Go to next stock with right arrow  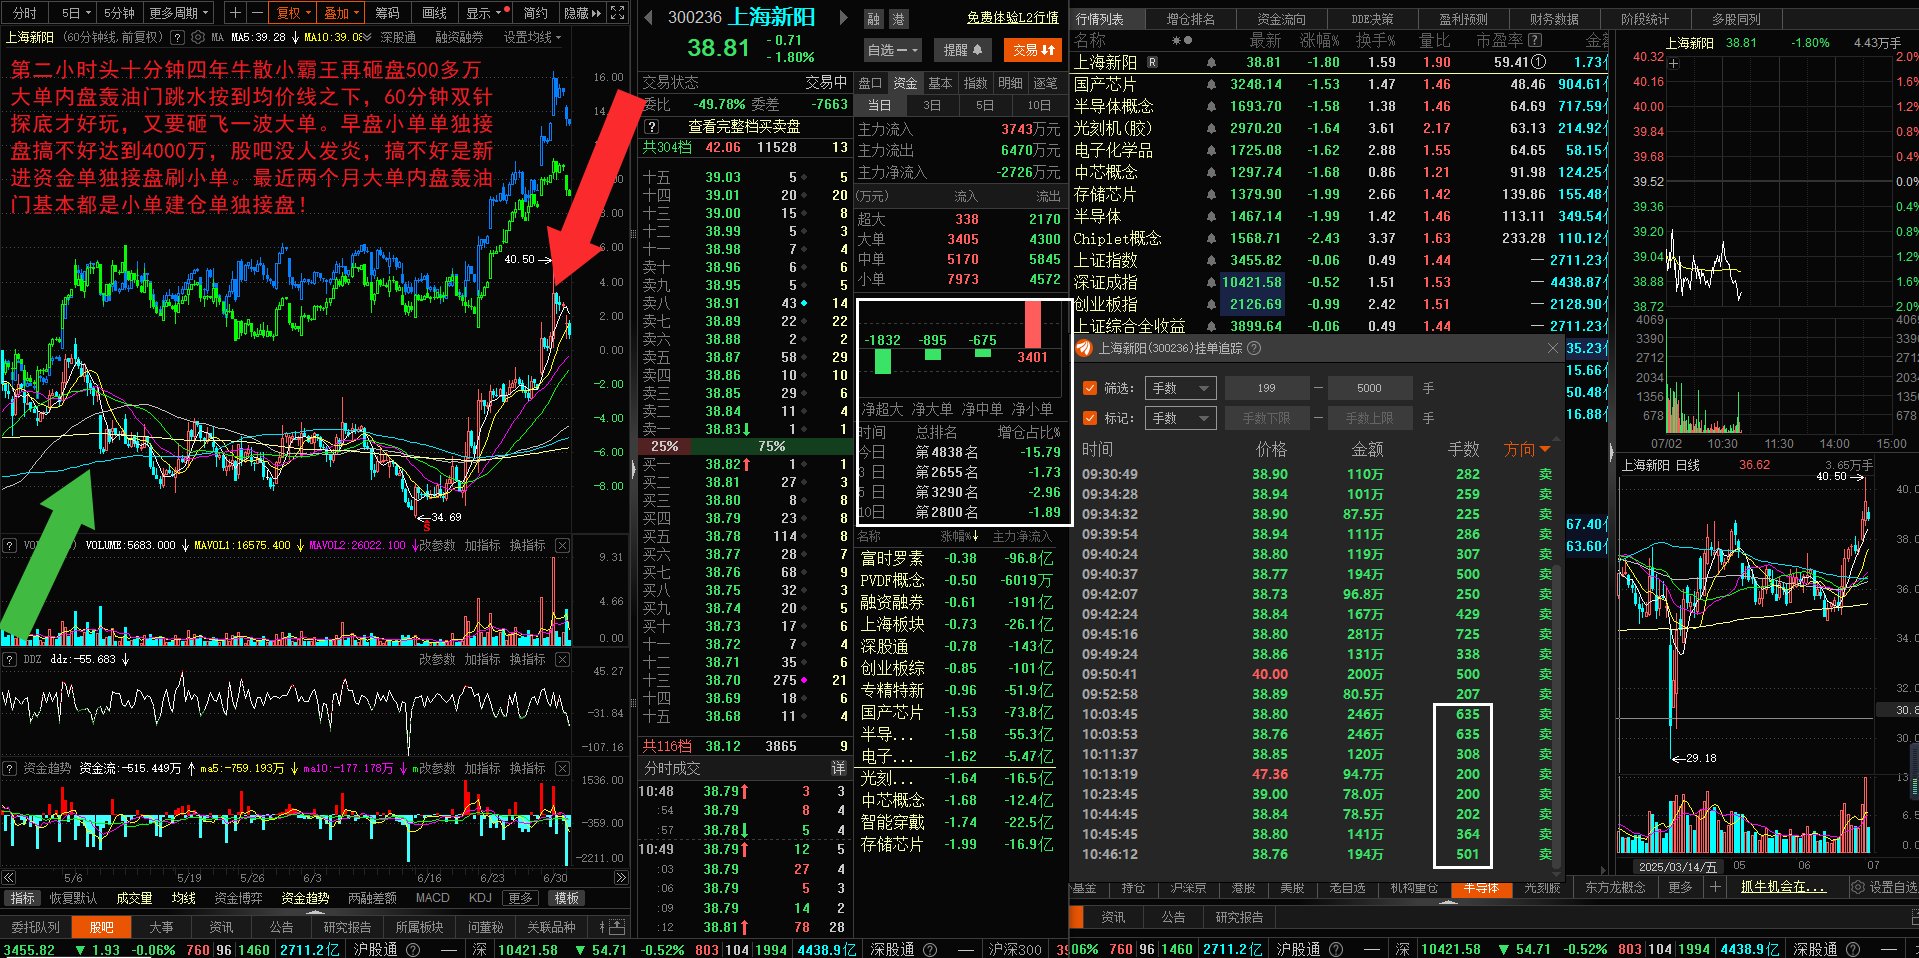tap(843, 17)
